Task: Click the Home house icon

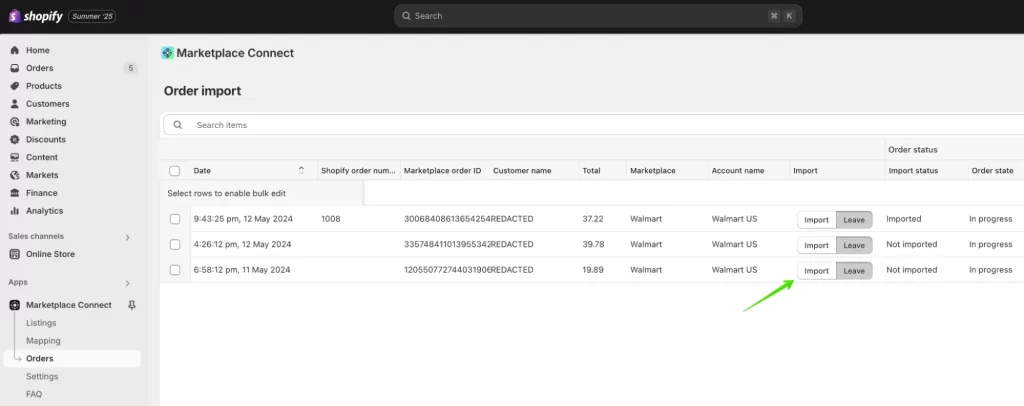Action: [14, 50]
